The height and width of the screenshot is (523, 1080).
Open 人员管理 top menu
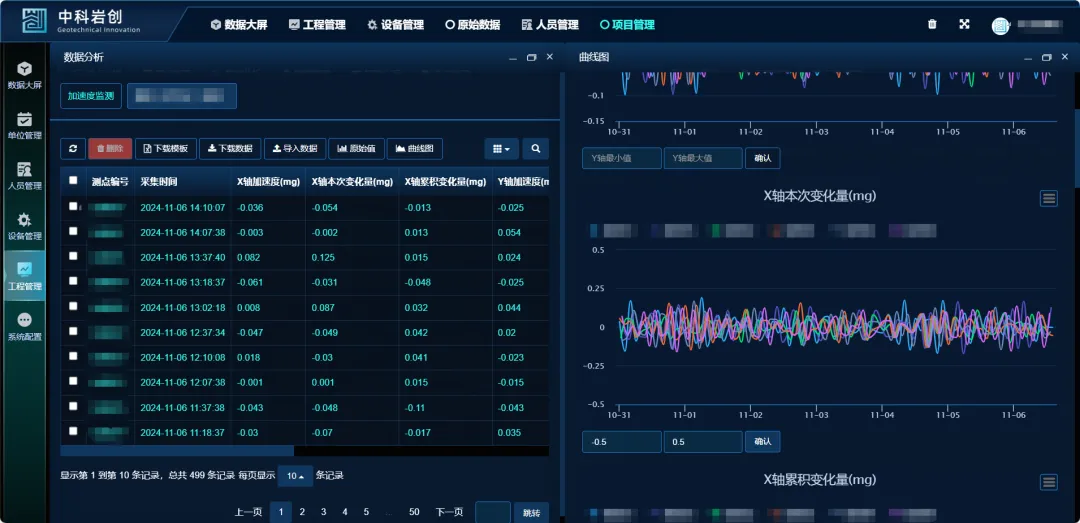(x=550, y=25)
